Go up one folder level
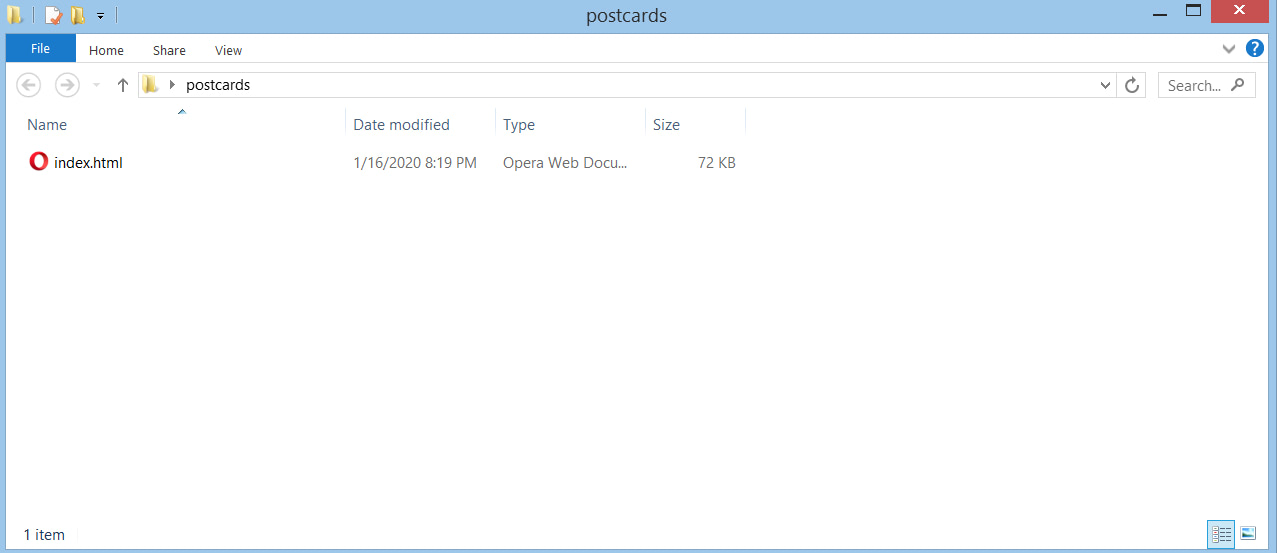 (123, 85)
